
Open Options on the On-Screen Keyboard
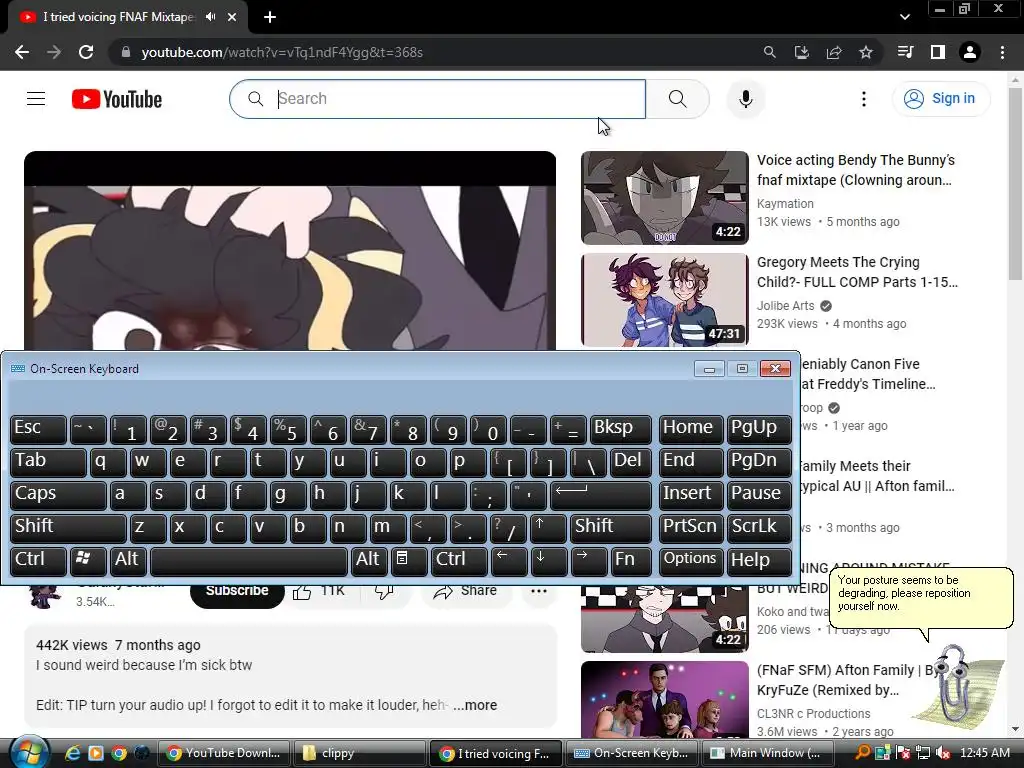click(x=691, y=560)
